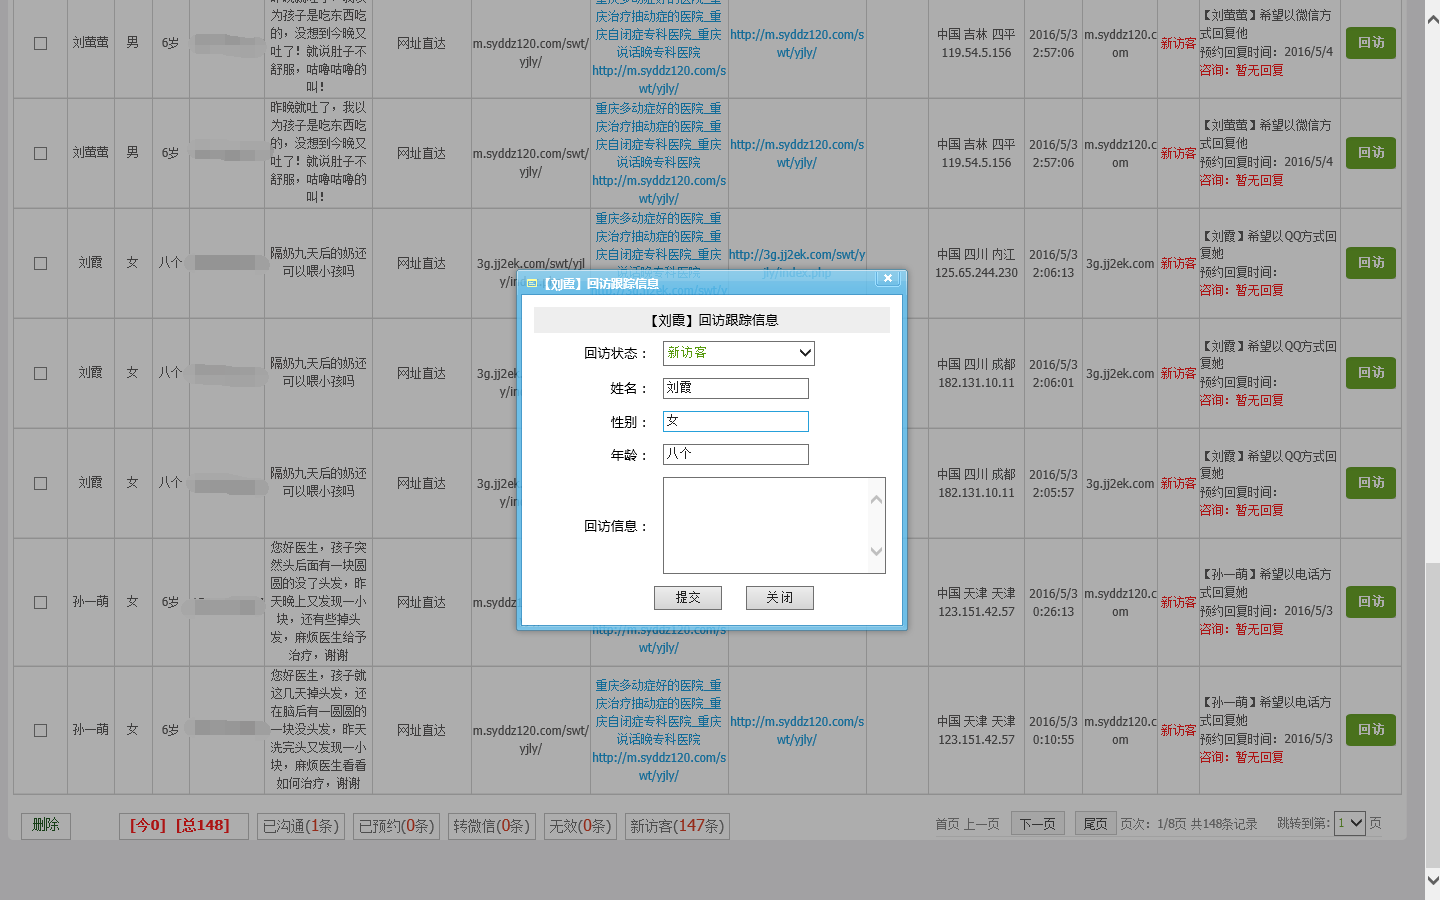Tick the checkbox for last 孙一萌 row
The height and width of the screenshot is (900, 1440).
(40, 731)
